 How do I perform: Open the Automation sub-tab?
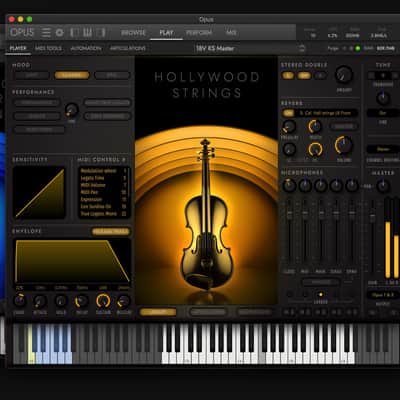(86, 48)
